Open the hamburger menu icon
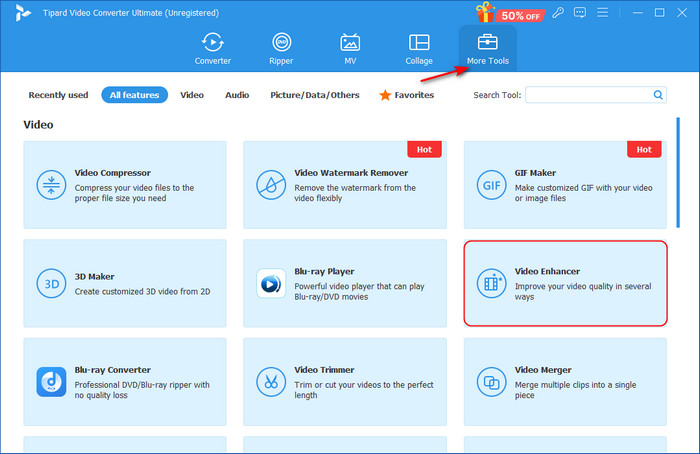Viewport: 700px width, 454px height. pyautogui.click(x=603, y=12)
